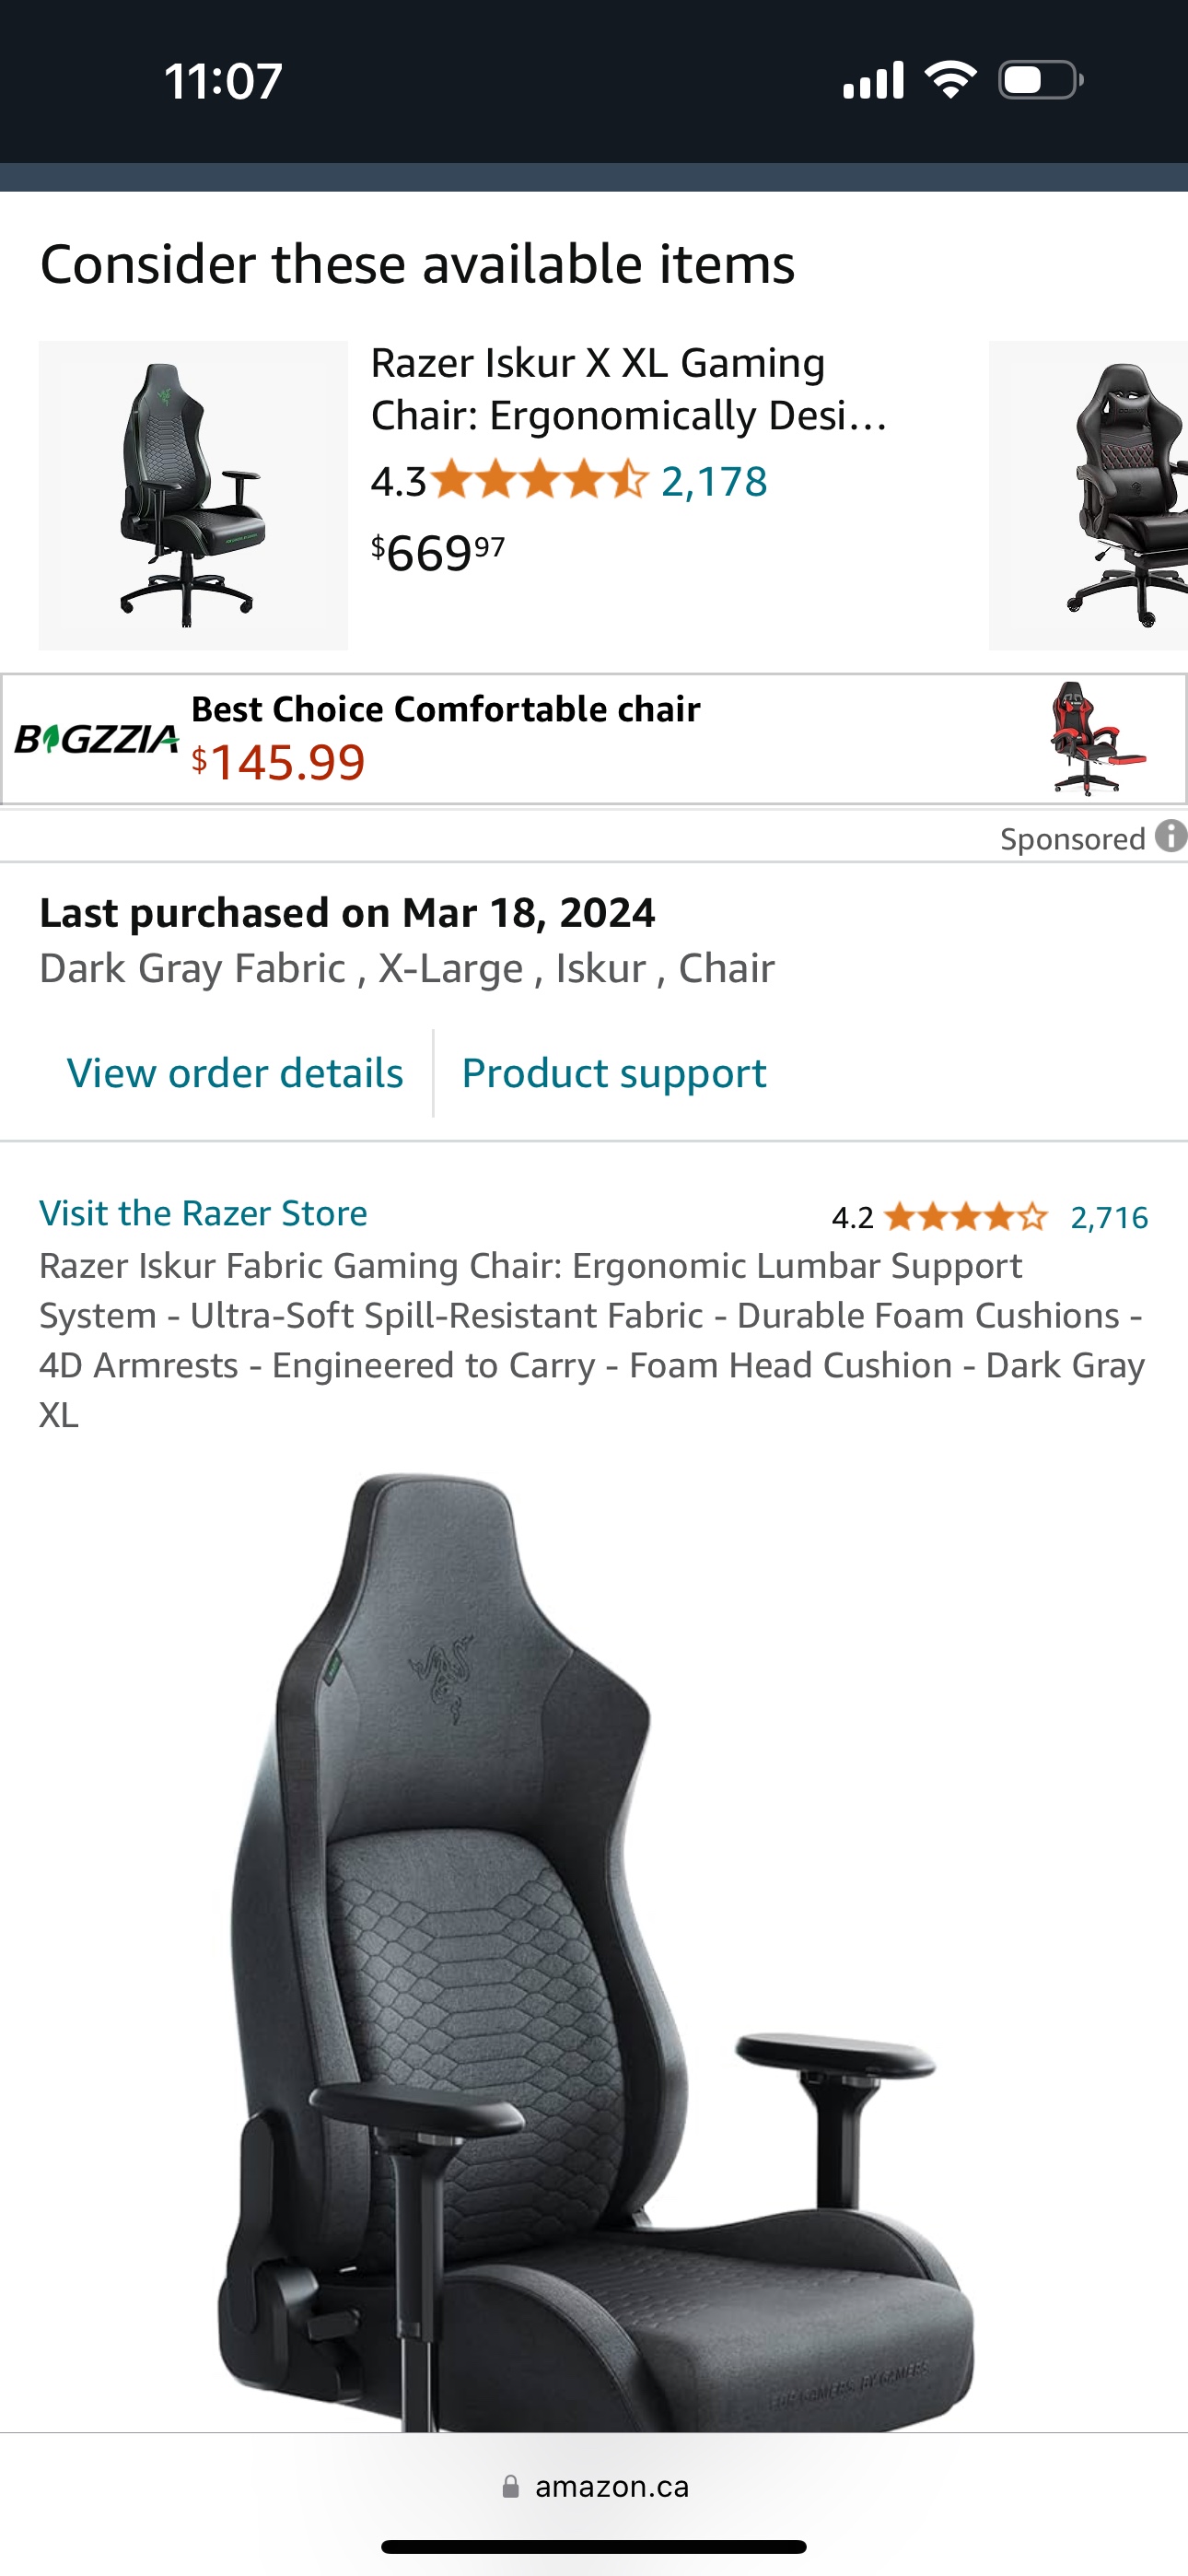Tap the Best Choice Comfortable chair ad

point(594,739)
